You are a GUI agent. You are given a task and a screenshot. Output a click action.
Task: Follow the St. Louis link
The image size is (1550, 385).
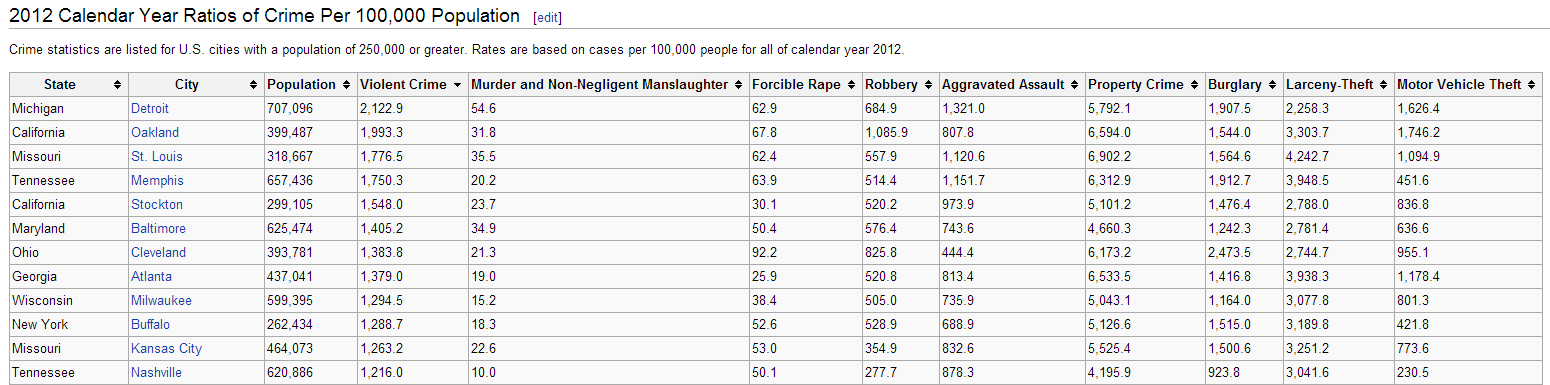pyautogui.click(x=157, y=156)
